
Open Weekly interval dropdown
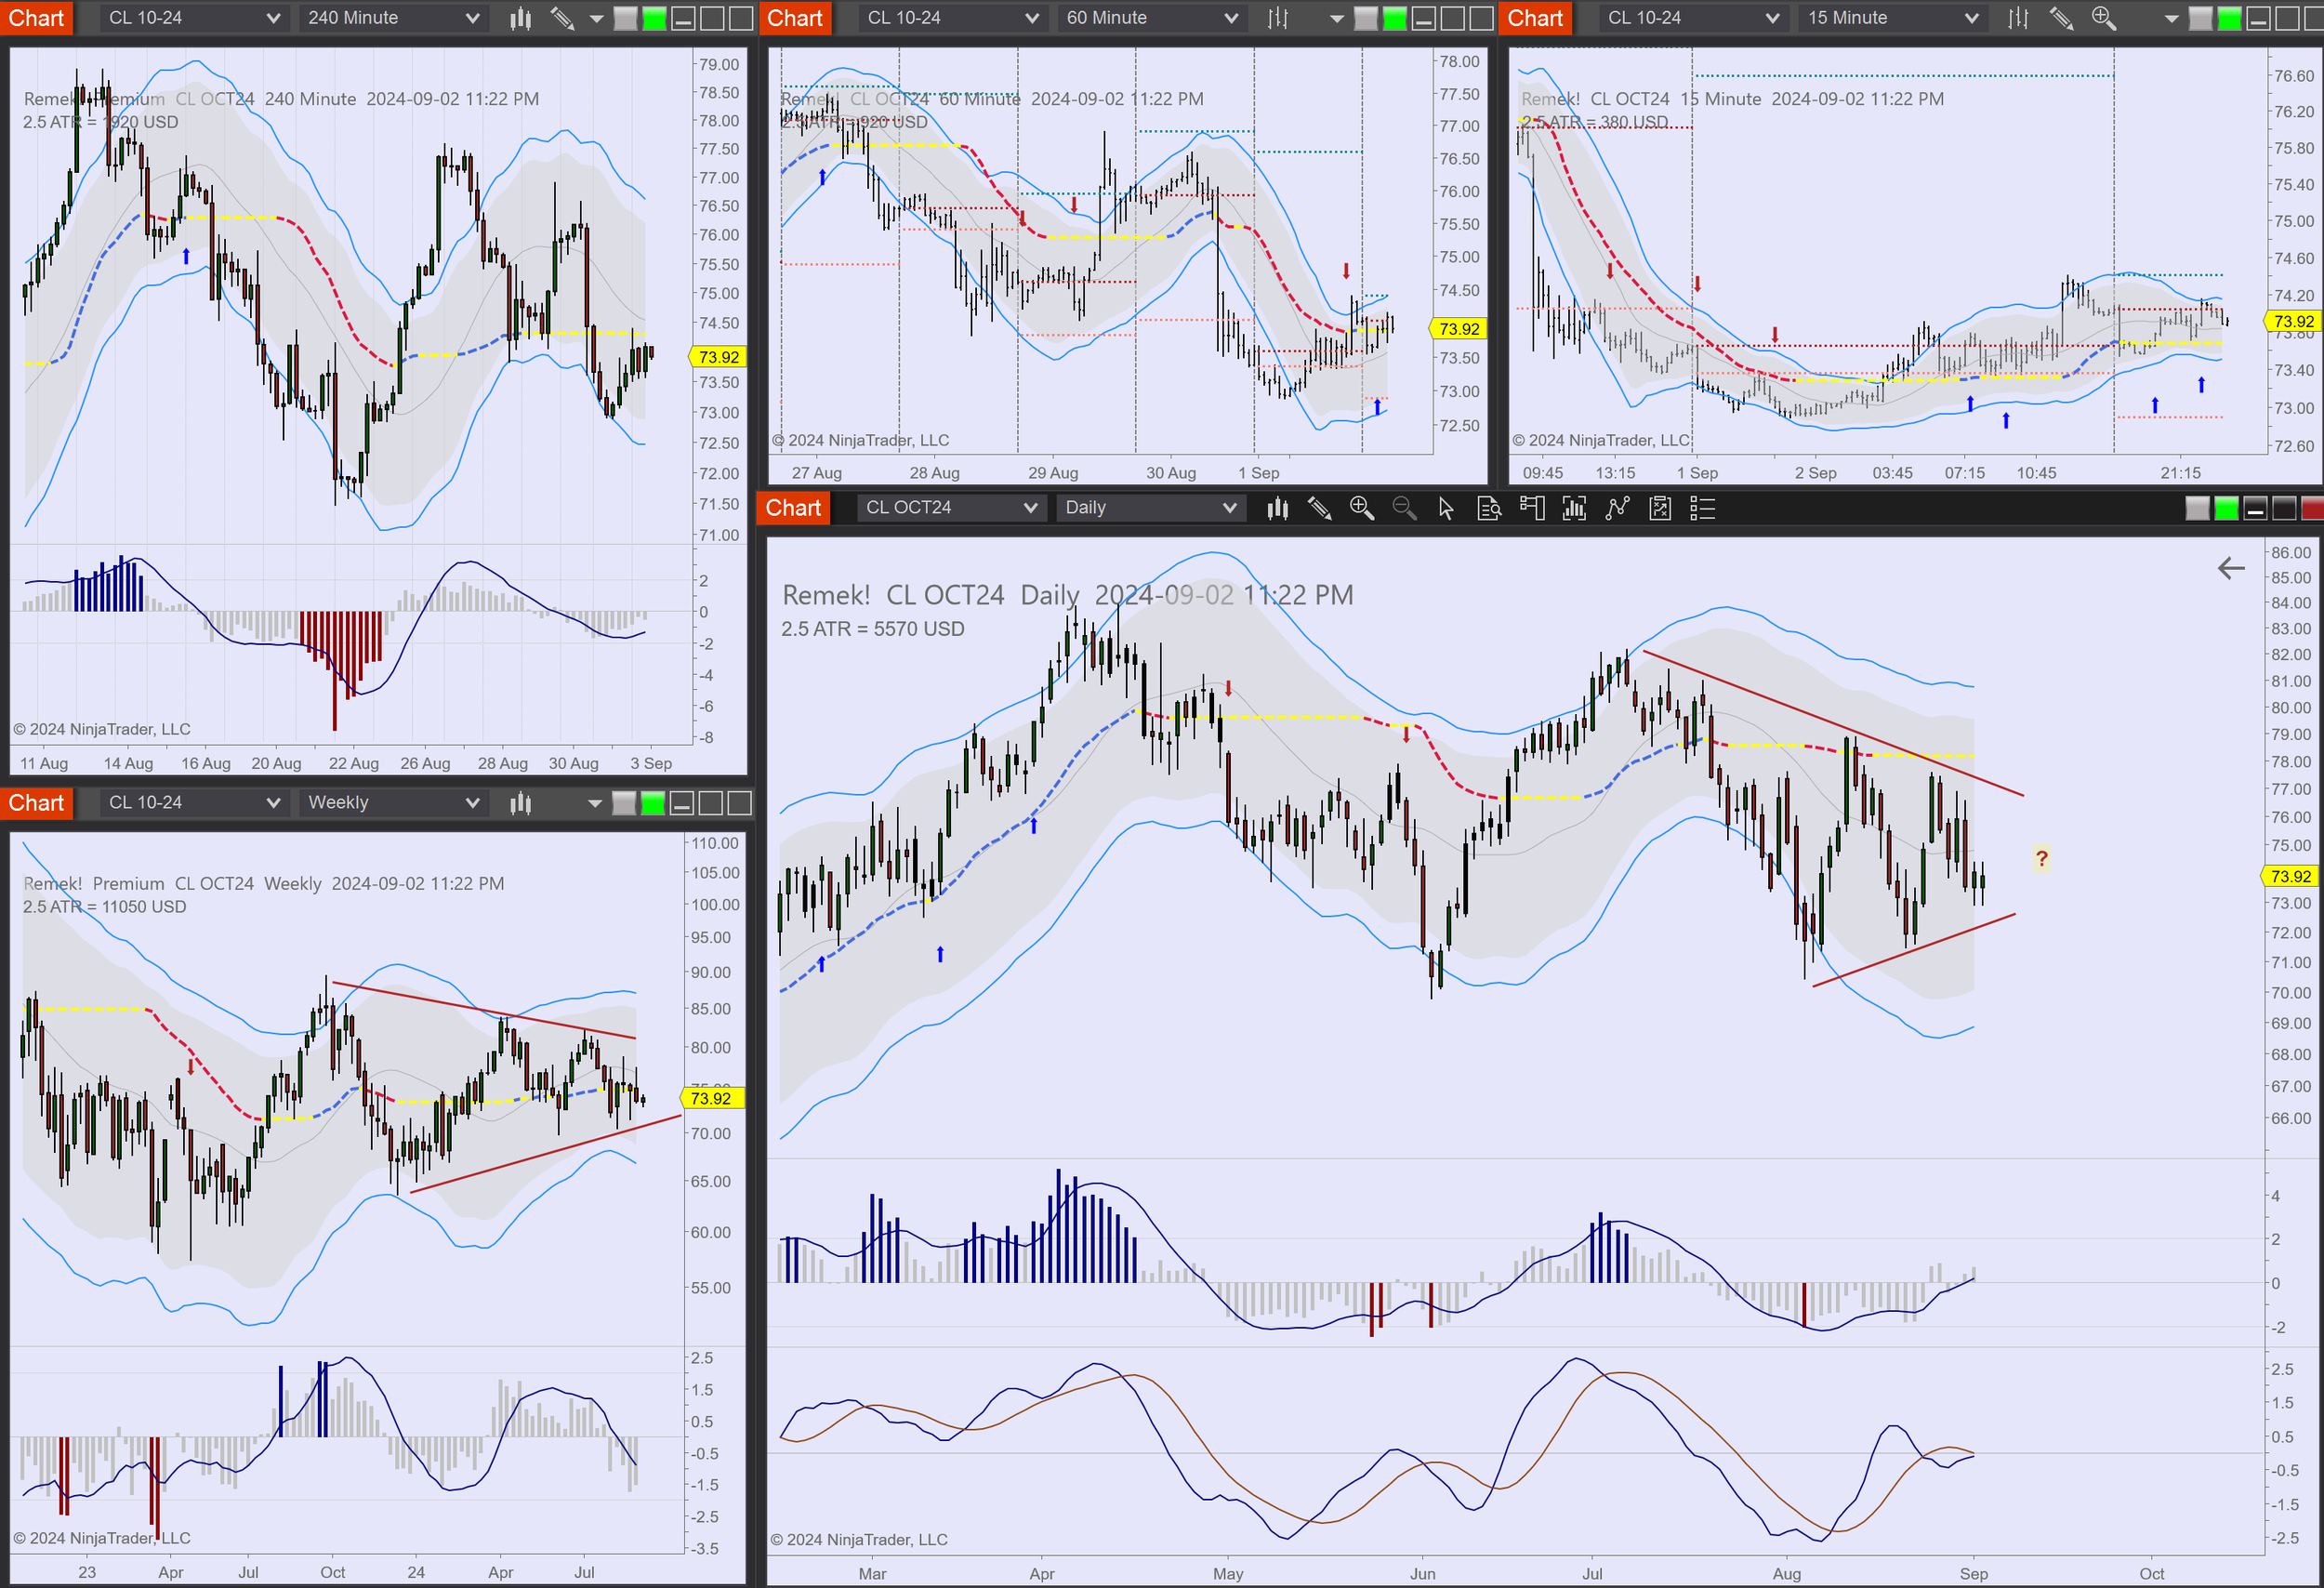pyautogui.click(x=393, y=803)
